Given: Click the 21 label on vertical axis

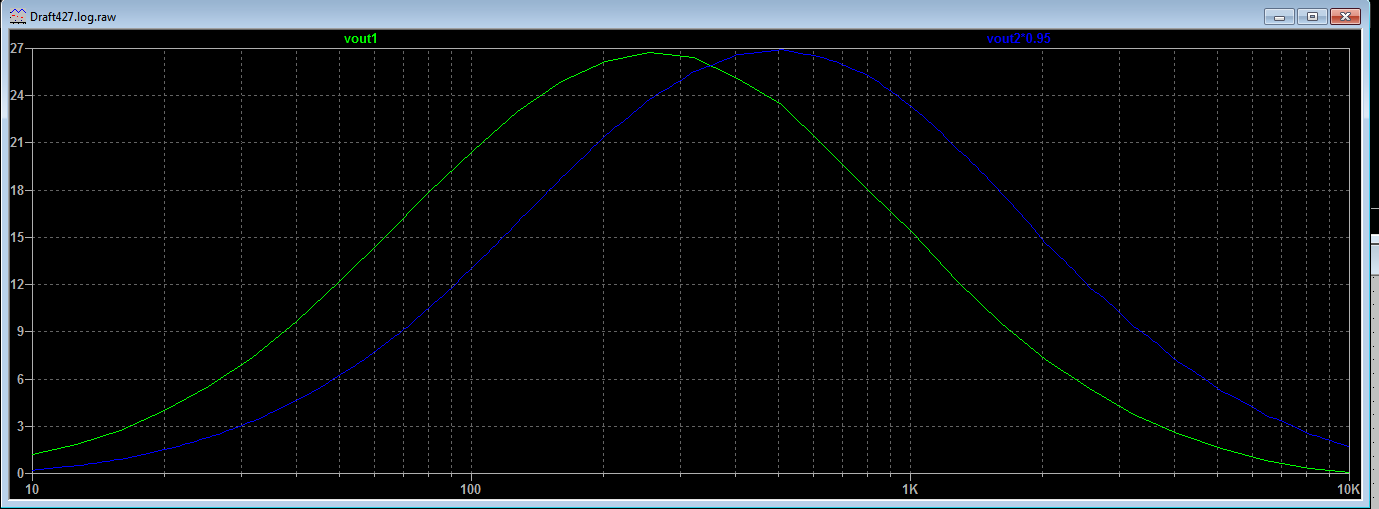Looking at the screenshot, I should 17,142.
